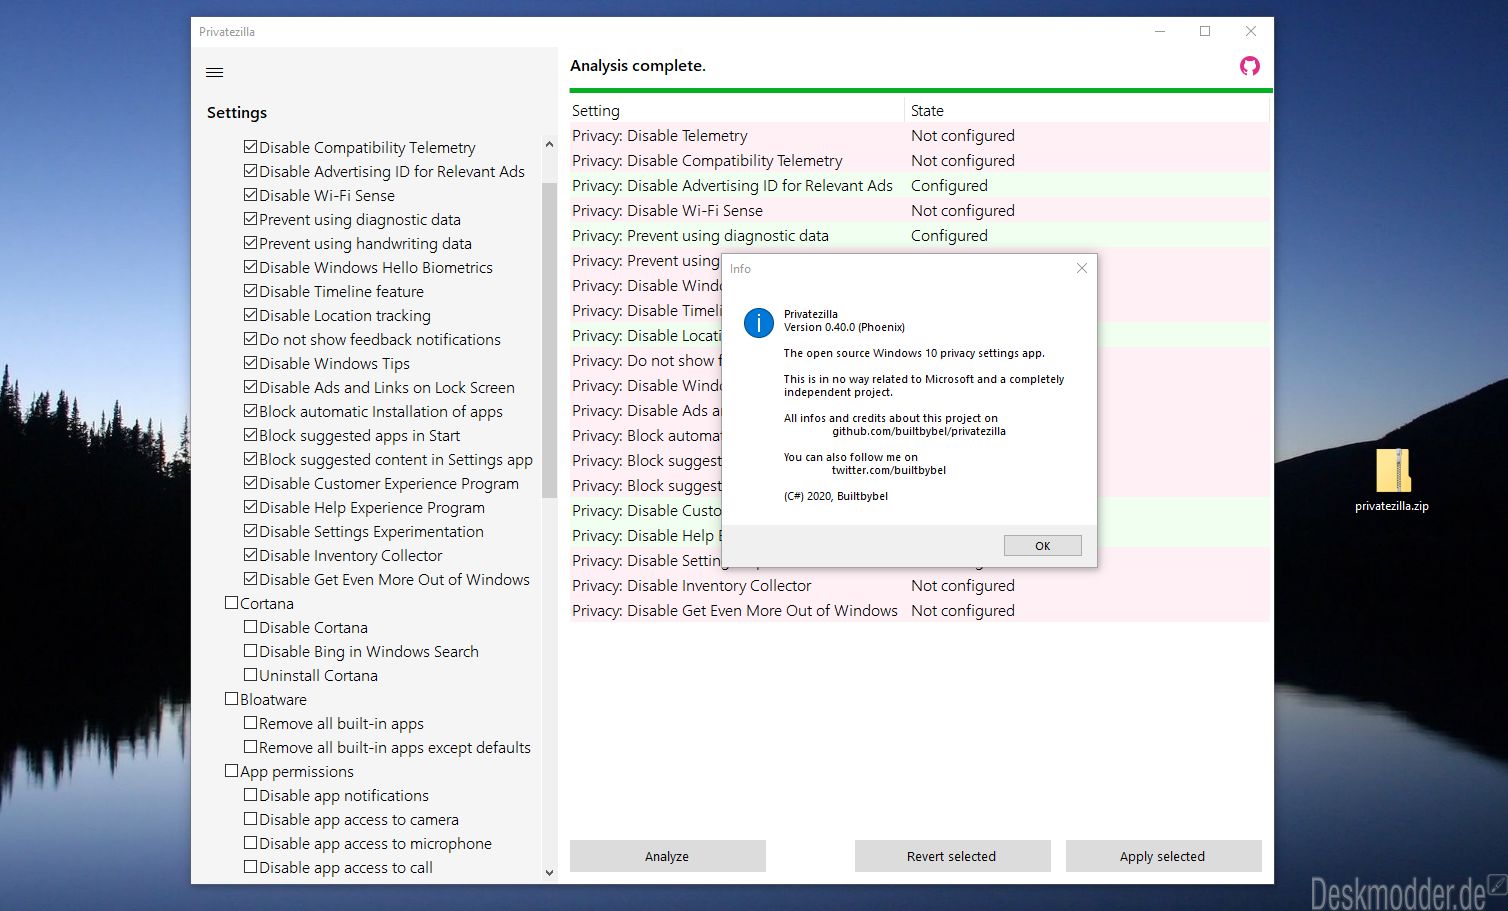The height and width of the screenshot is (911, 1508).
Task: Toggle Block suggested content in Settings app
Action: tap(251, 459)
